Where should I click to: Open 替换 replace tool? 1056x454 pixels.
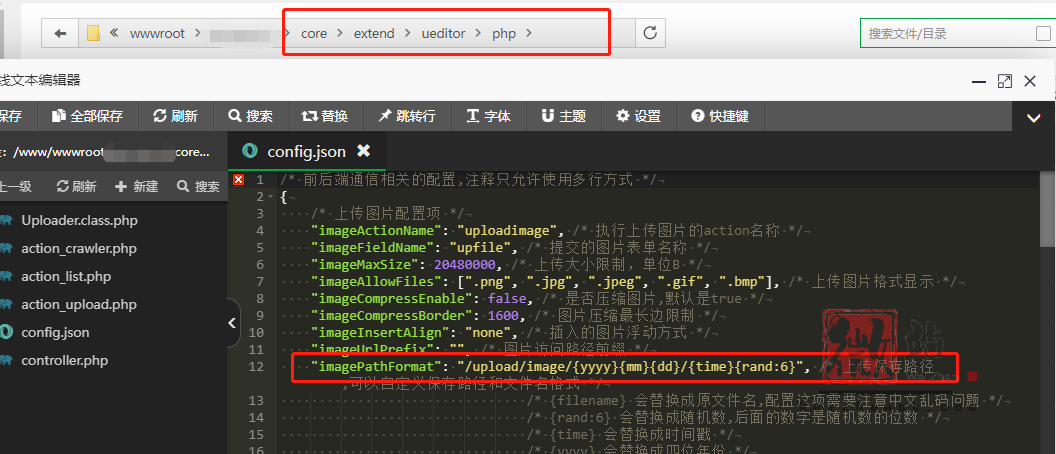pyautogui.click(x=325, y=117)
